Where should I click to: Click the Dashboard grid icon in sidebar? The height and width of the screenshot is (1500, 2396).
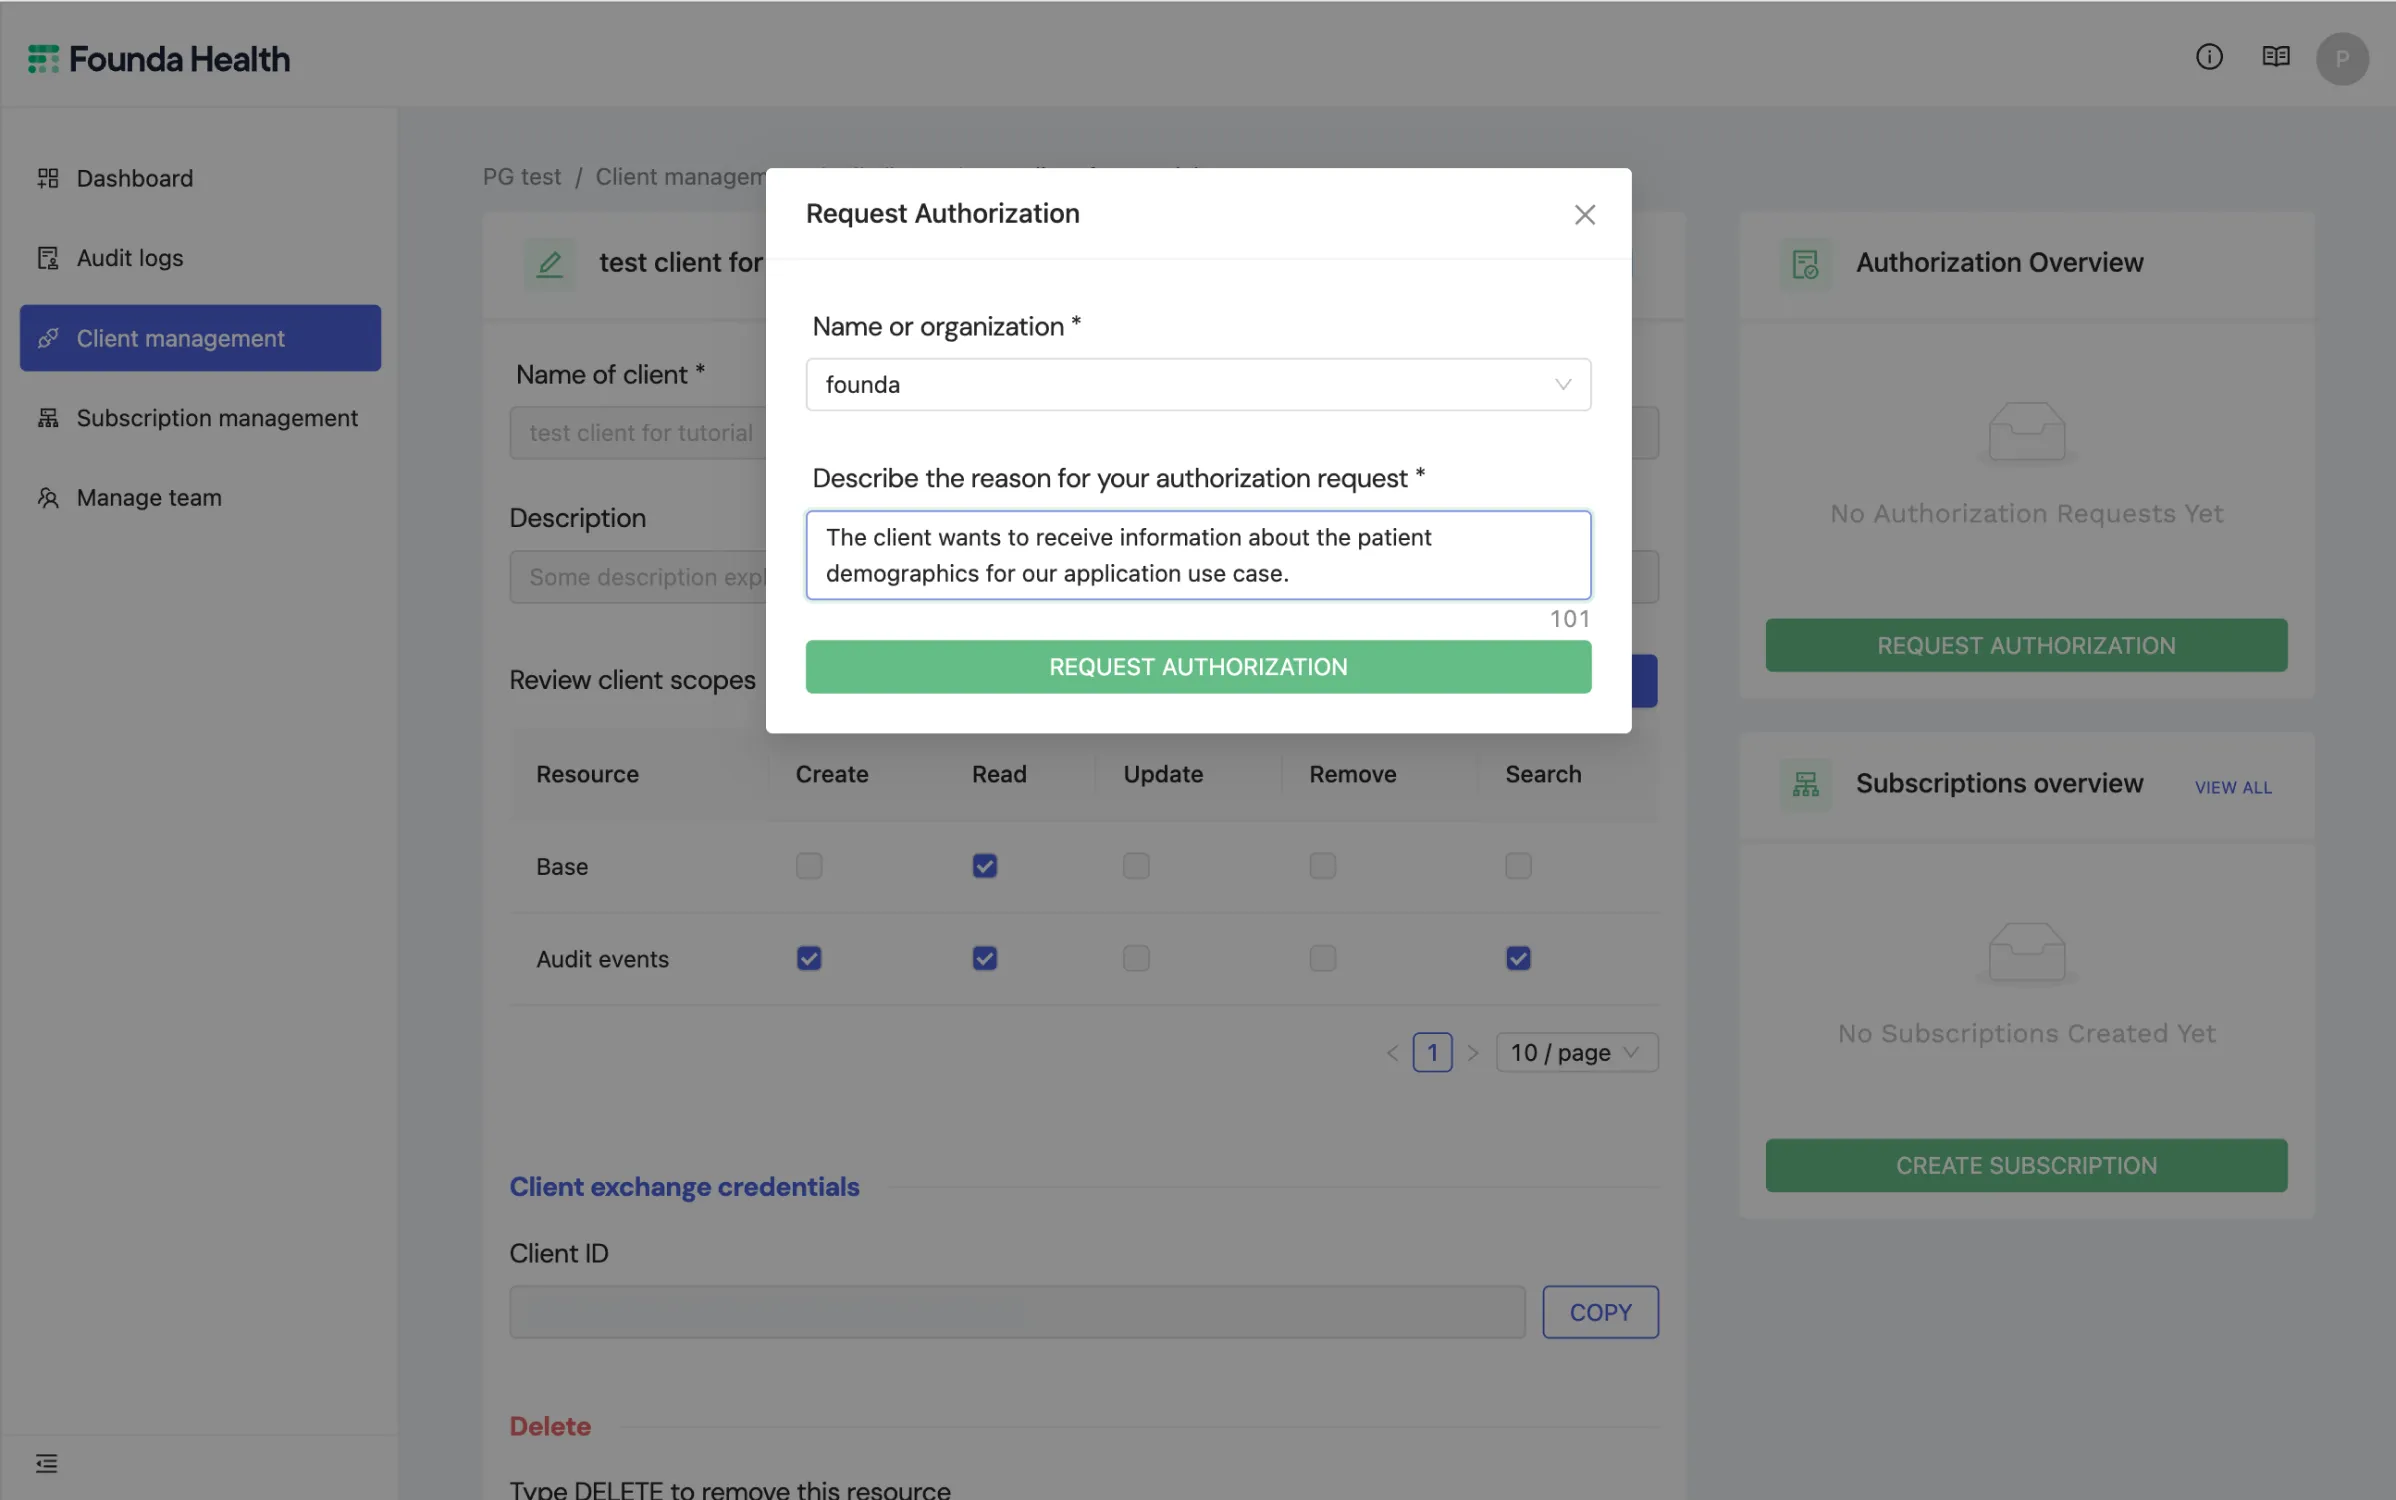point(48,178)
